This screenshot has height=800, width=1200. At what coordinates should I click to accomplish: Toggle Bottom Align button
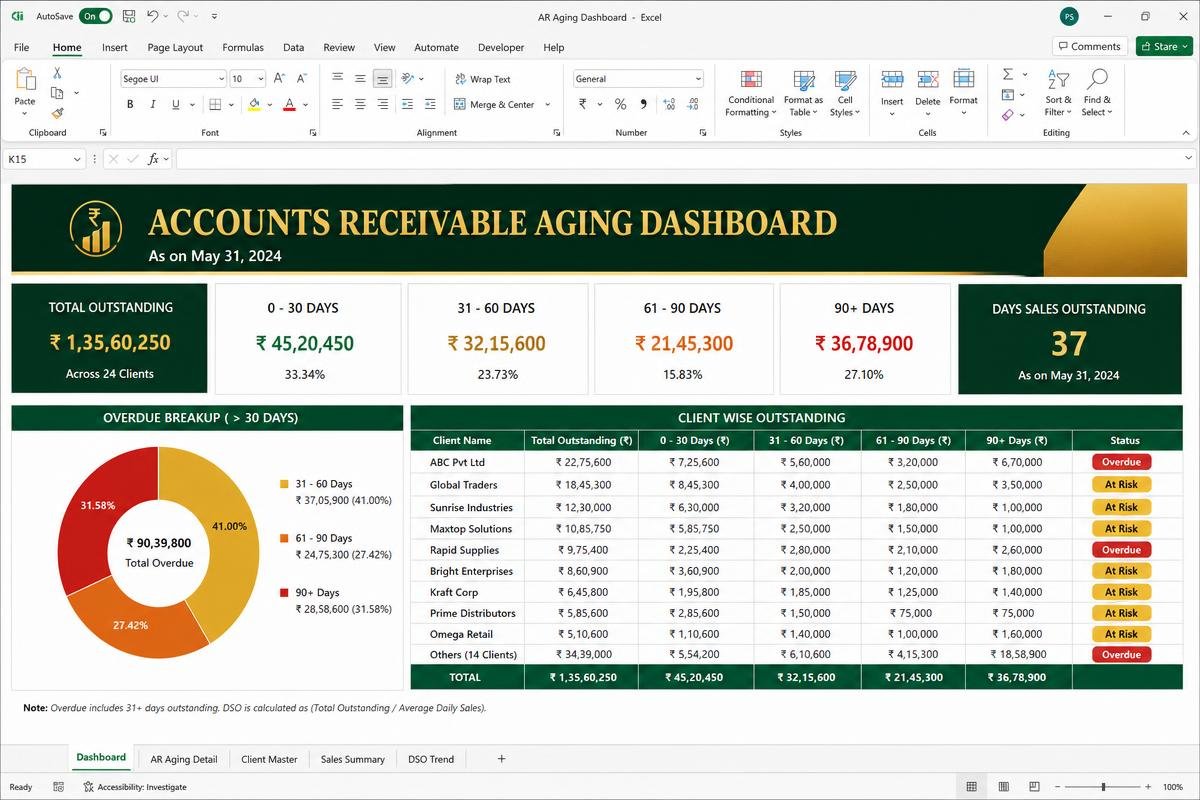[x=382, y=78]
